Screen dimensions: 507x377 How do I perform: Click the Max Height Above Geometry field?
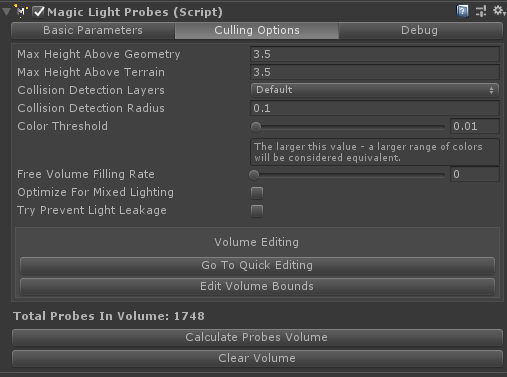[x=375, y=54]
